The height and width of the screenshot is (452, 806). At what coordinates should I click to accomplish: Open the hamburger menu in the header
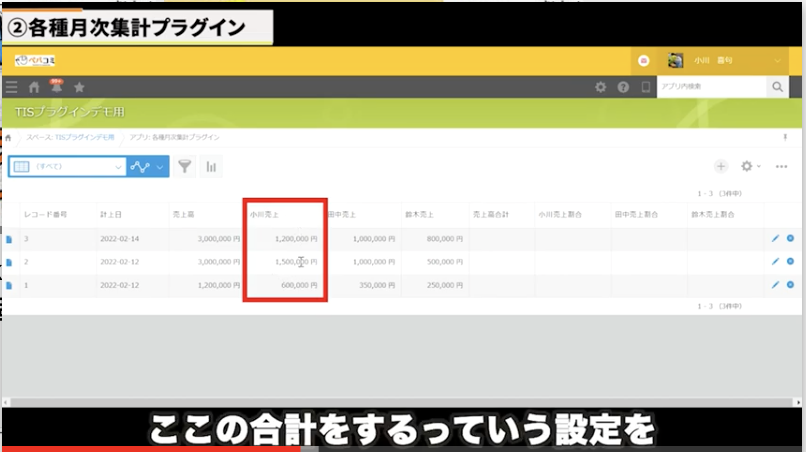point(11,88)
